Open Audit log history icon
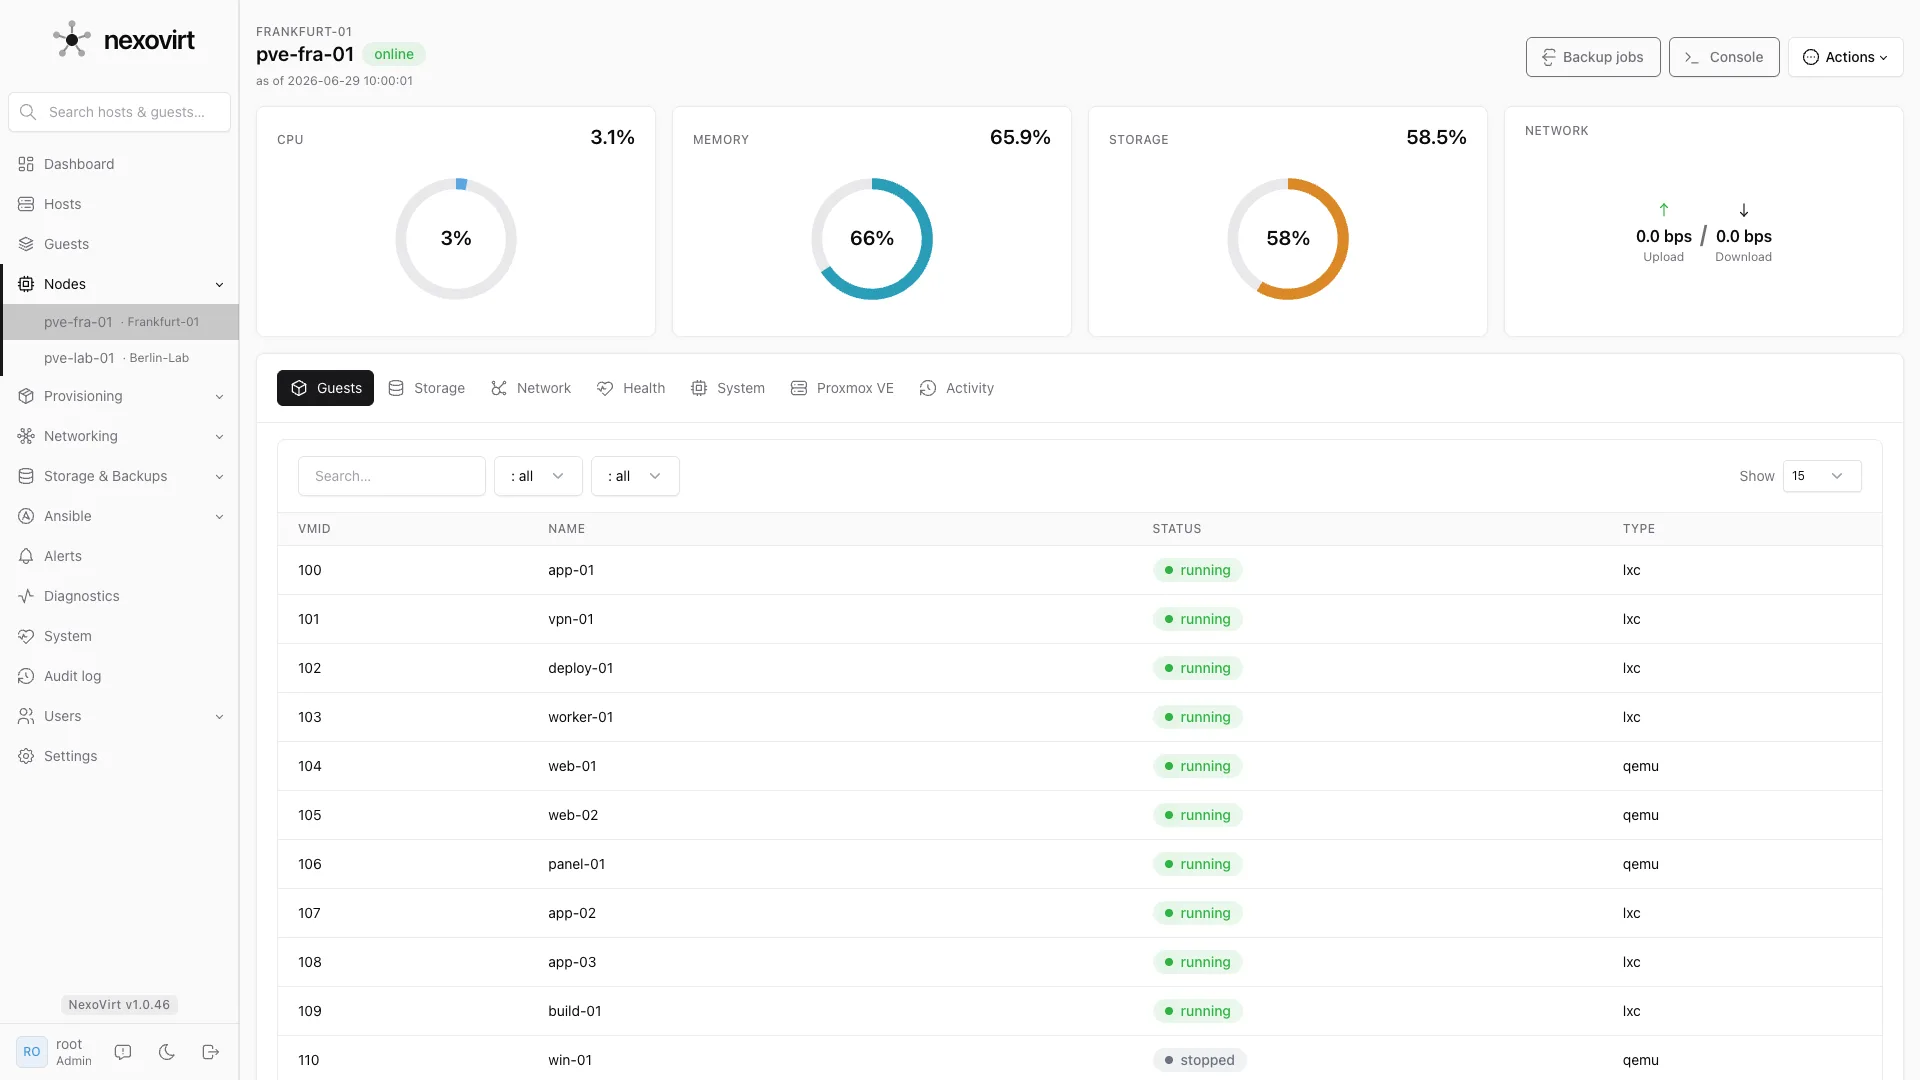Image resolution: width=1920 pixels, height=1080 pixels. [x=26, y=676]
